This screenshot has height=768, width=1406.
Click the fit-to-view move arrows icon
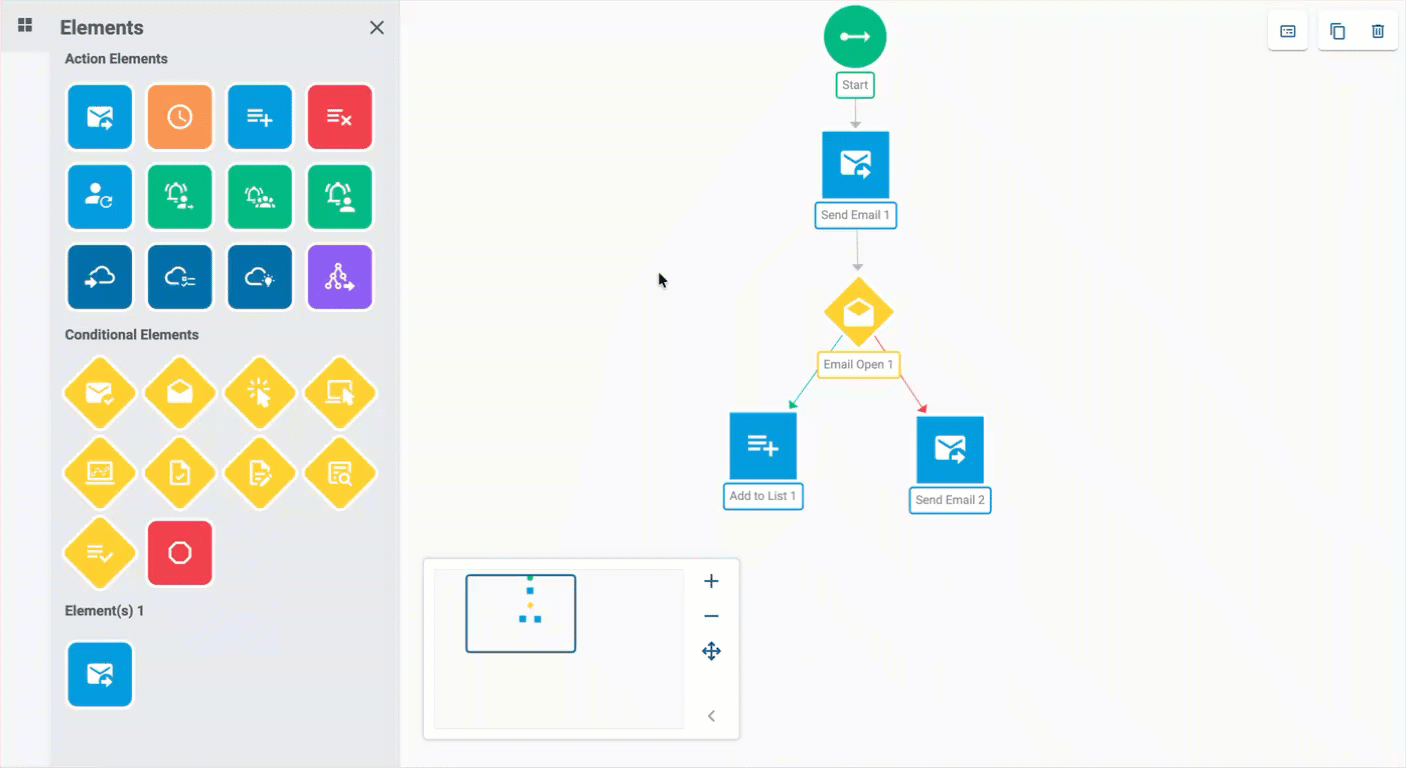(x=711, y=651)
